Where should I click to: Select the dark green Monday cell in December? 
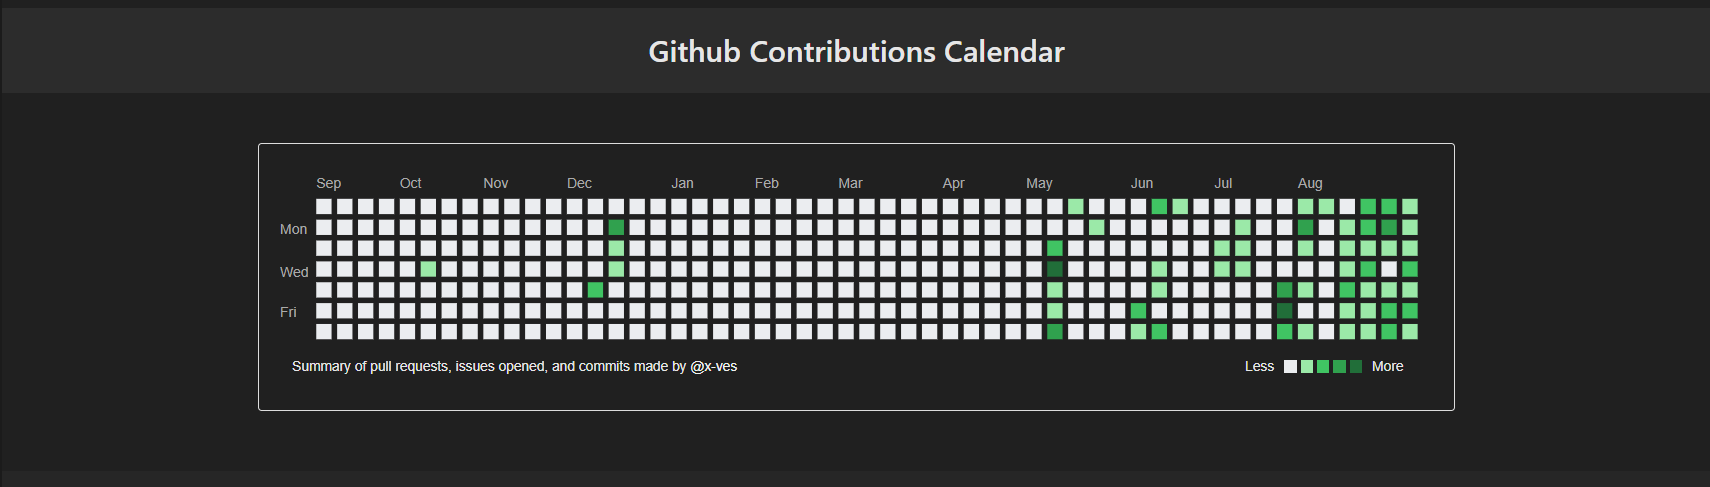616,227
